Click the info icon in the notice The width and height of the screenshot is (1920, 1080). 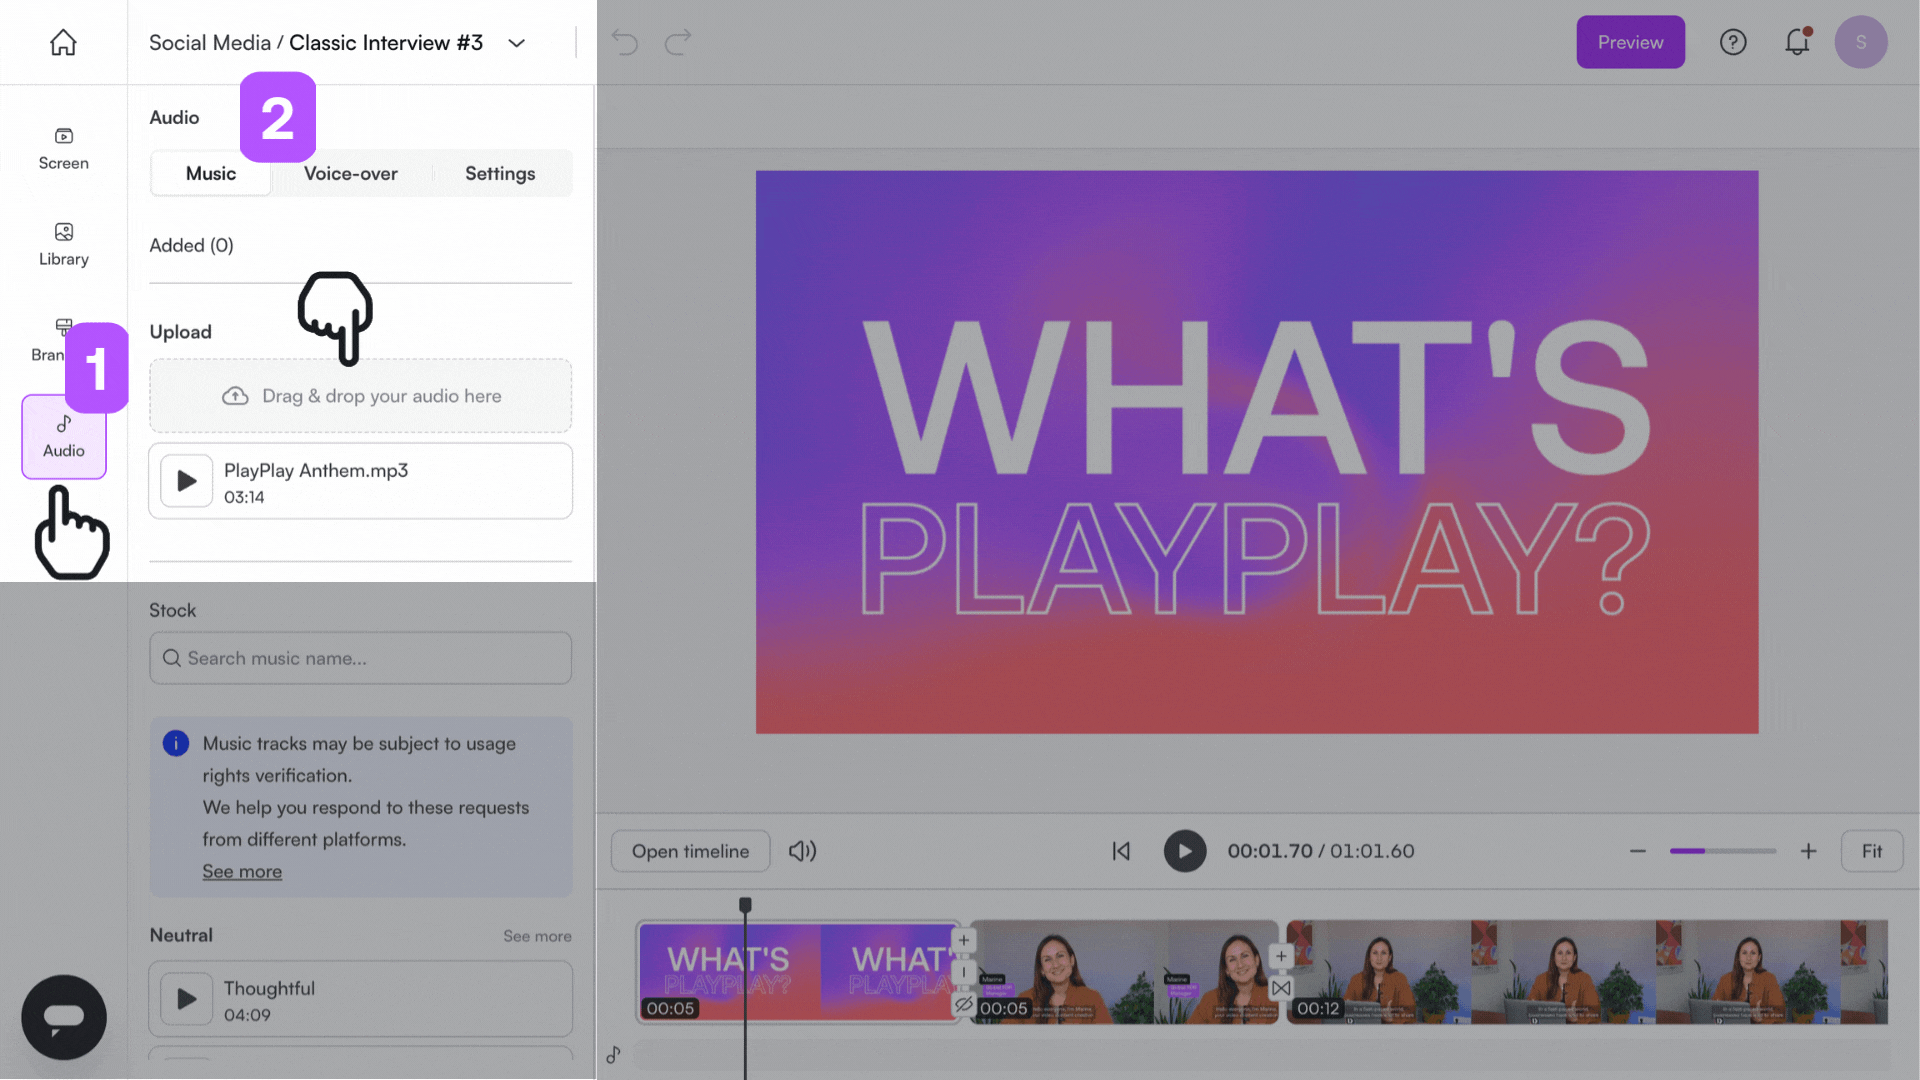pyautogui.click(x=176, y=743)
